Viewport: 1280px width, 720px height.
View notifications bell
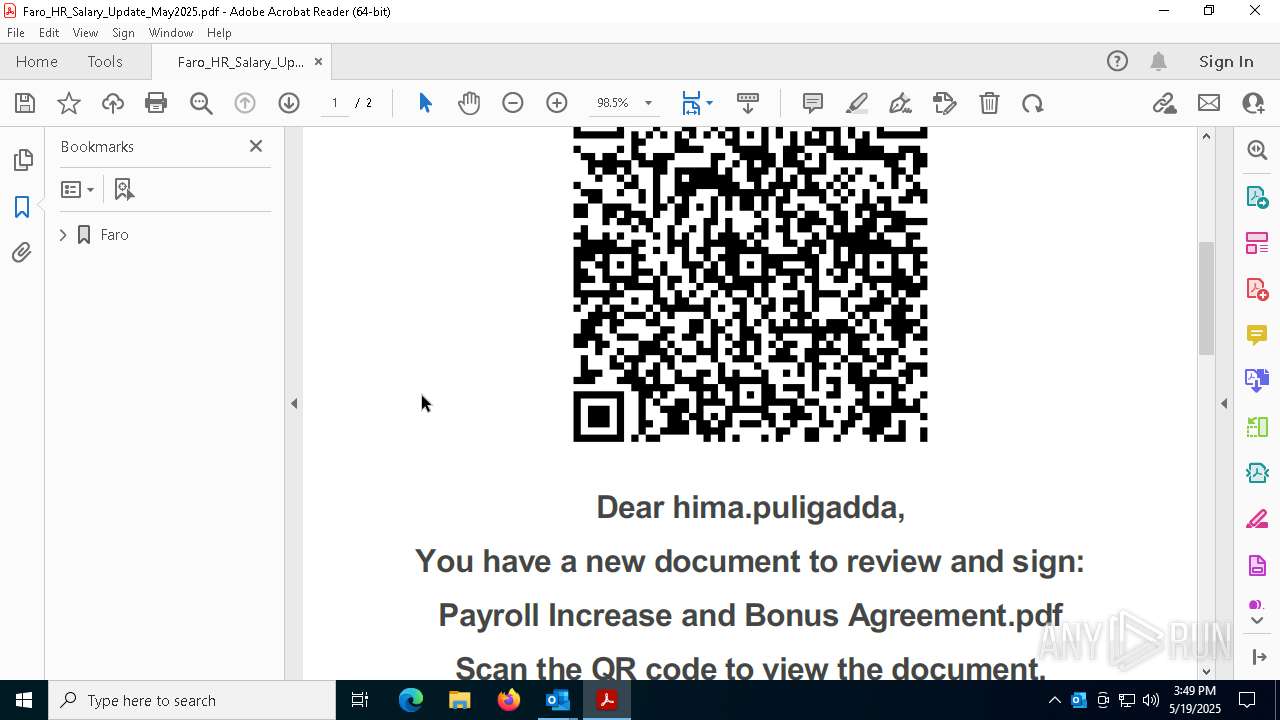pyautogui.click(x=1158, y=62)
